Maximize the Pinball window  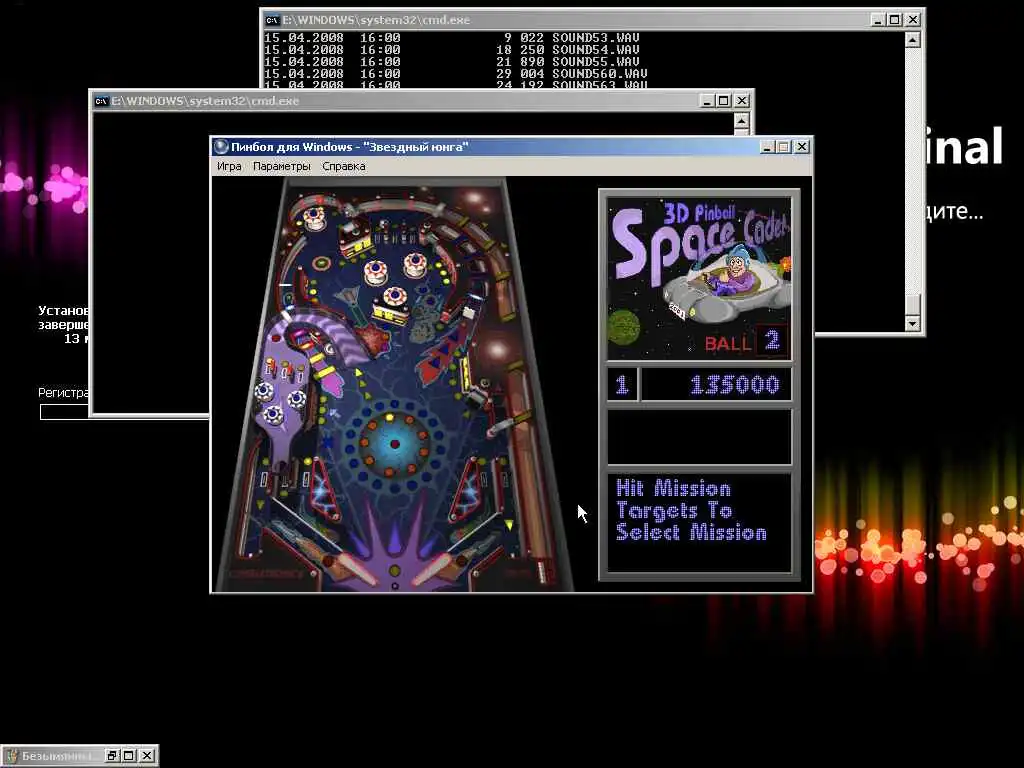(783, 147)
